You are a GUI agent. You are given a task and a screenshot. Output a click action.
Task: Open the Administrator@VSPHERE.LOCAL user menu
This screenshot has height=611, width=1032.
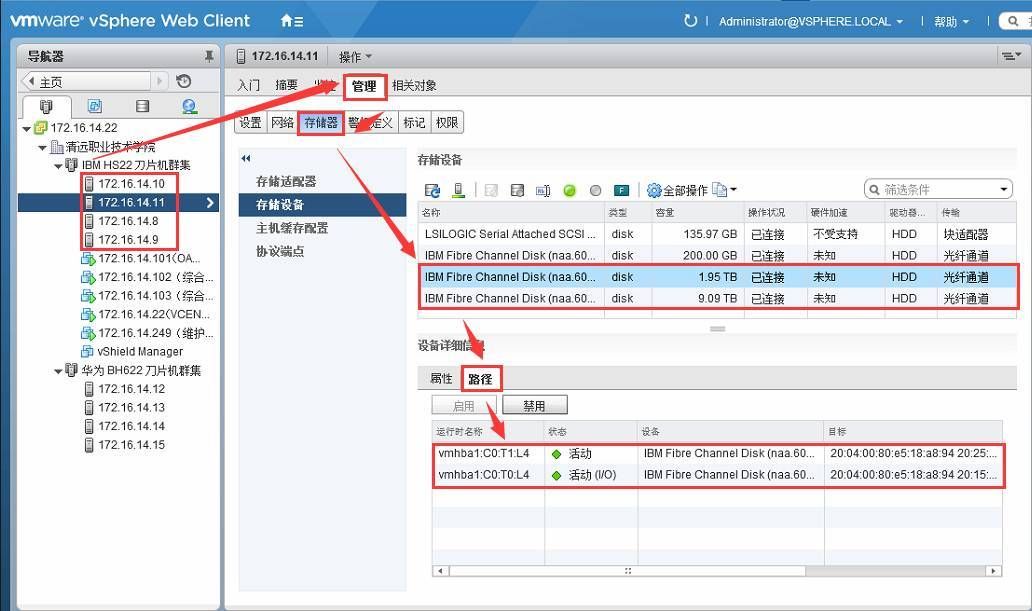810,22
